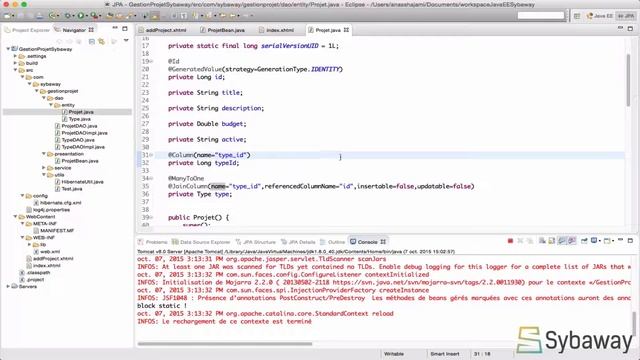Collapse the WebContent folder
The image size is (640, 360).
point(15,216)
